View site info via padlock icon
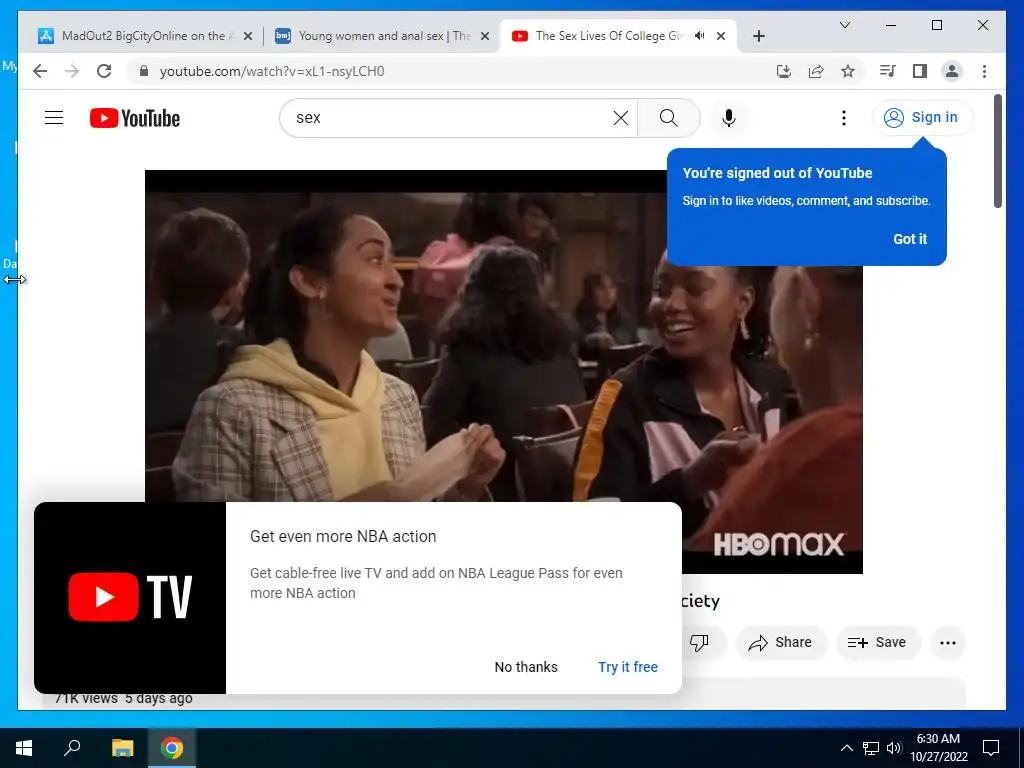This screenshot has width=1024, height=768. pyautogui.click(x=144, y=71)
